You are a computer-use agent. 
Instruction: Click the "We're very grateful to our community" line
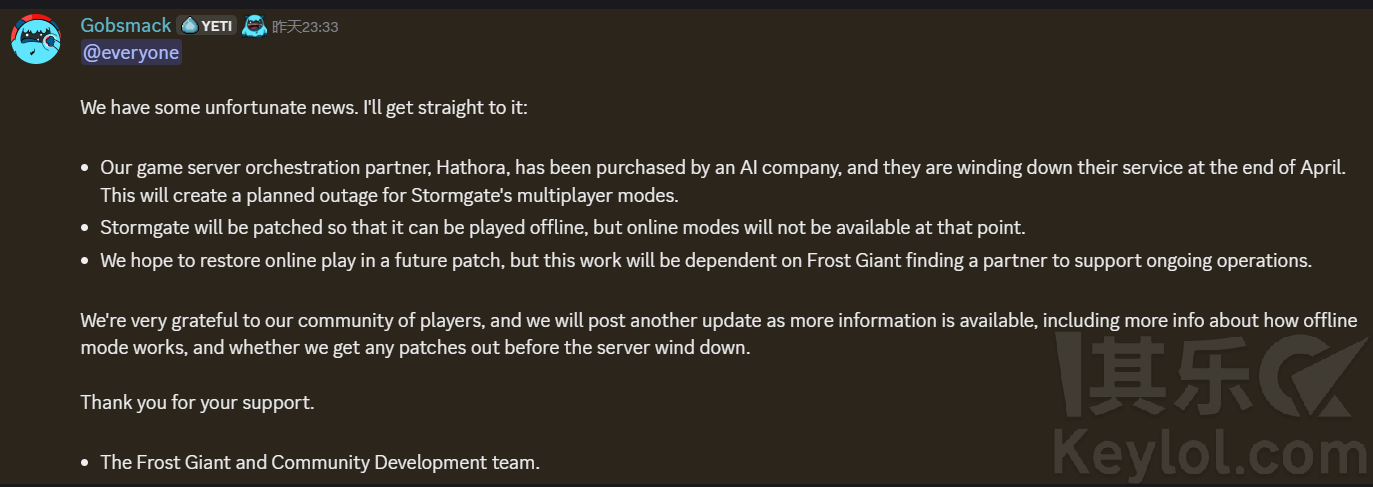click(x=718, y=321)
